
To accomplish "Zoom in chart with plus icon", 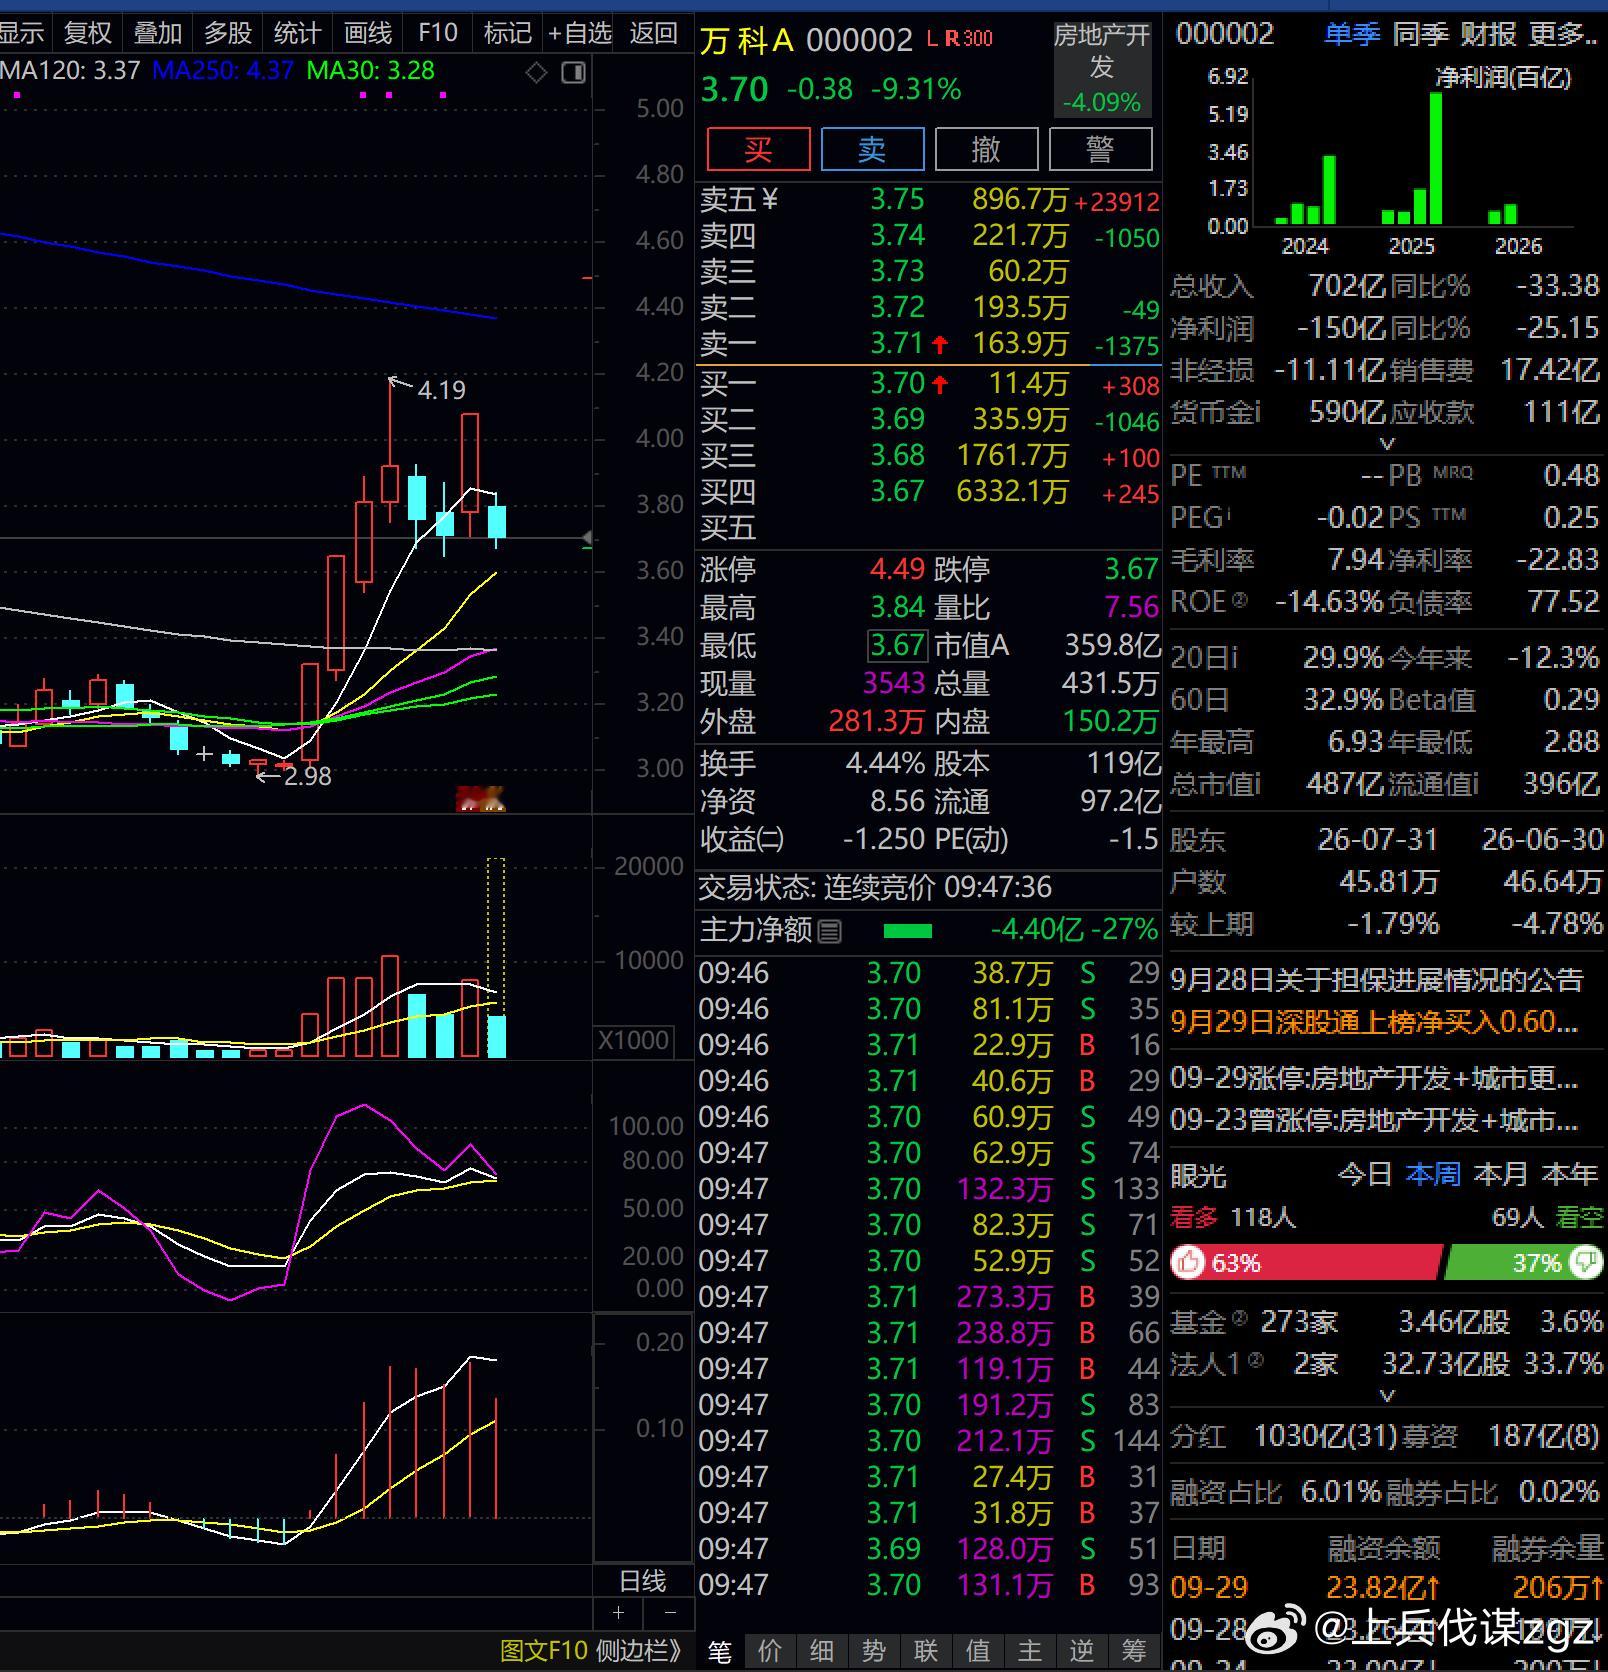I will [x=619, y=1612].
